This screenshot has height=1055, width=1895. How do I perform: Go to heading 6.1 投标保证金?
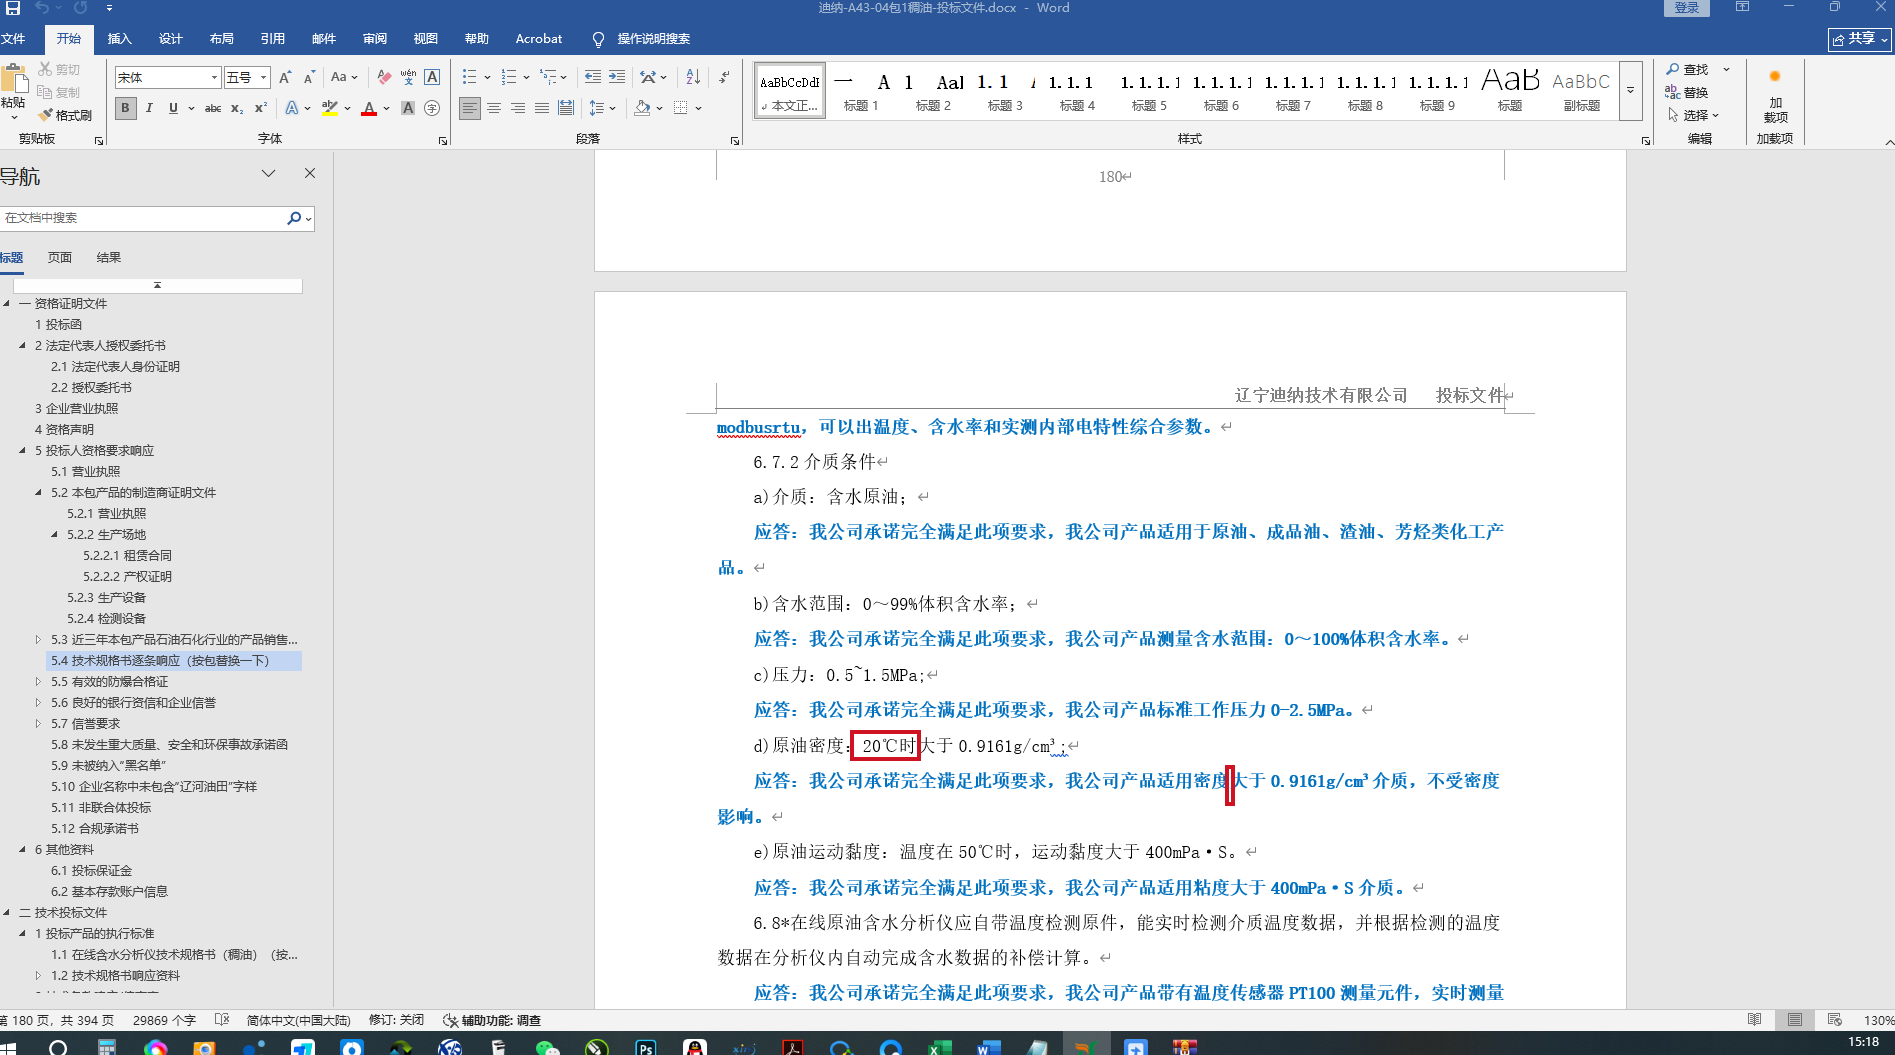92,870
